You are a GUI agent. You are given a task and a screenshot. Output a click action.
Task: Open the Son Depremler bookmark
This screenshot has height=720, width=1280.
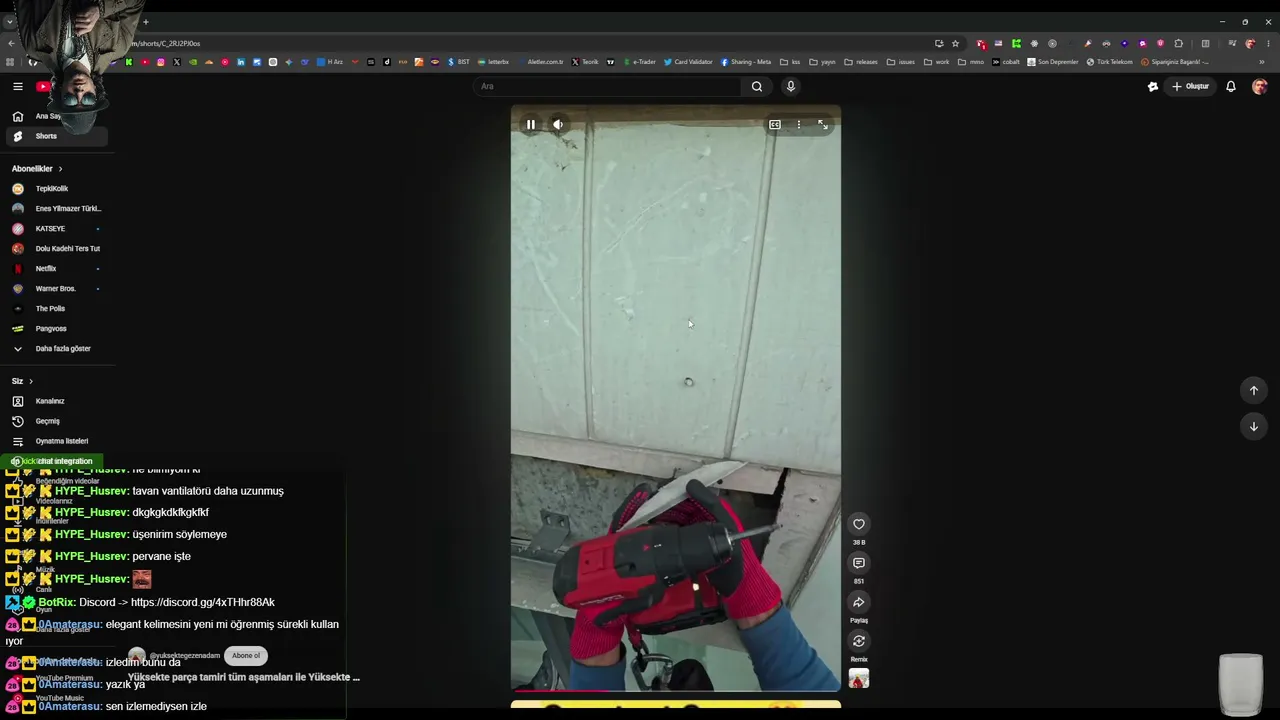[x=1053, y=62]
